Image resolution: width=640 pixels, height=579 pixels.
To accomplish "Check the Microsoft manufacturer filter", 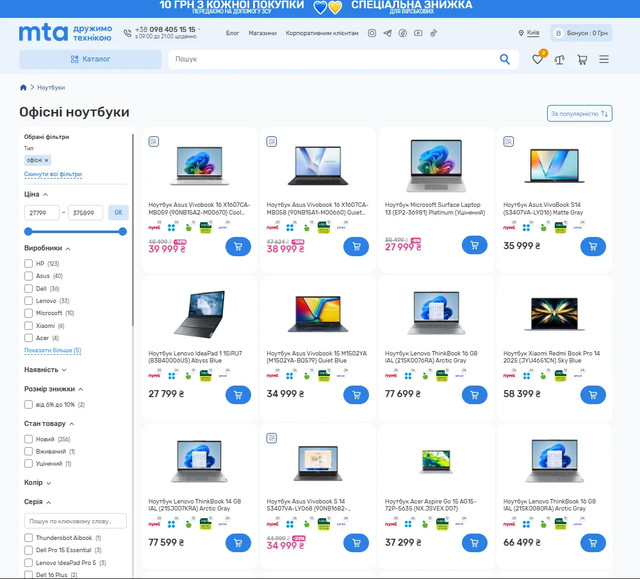I will click(x=28, y=313).
